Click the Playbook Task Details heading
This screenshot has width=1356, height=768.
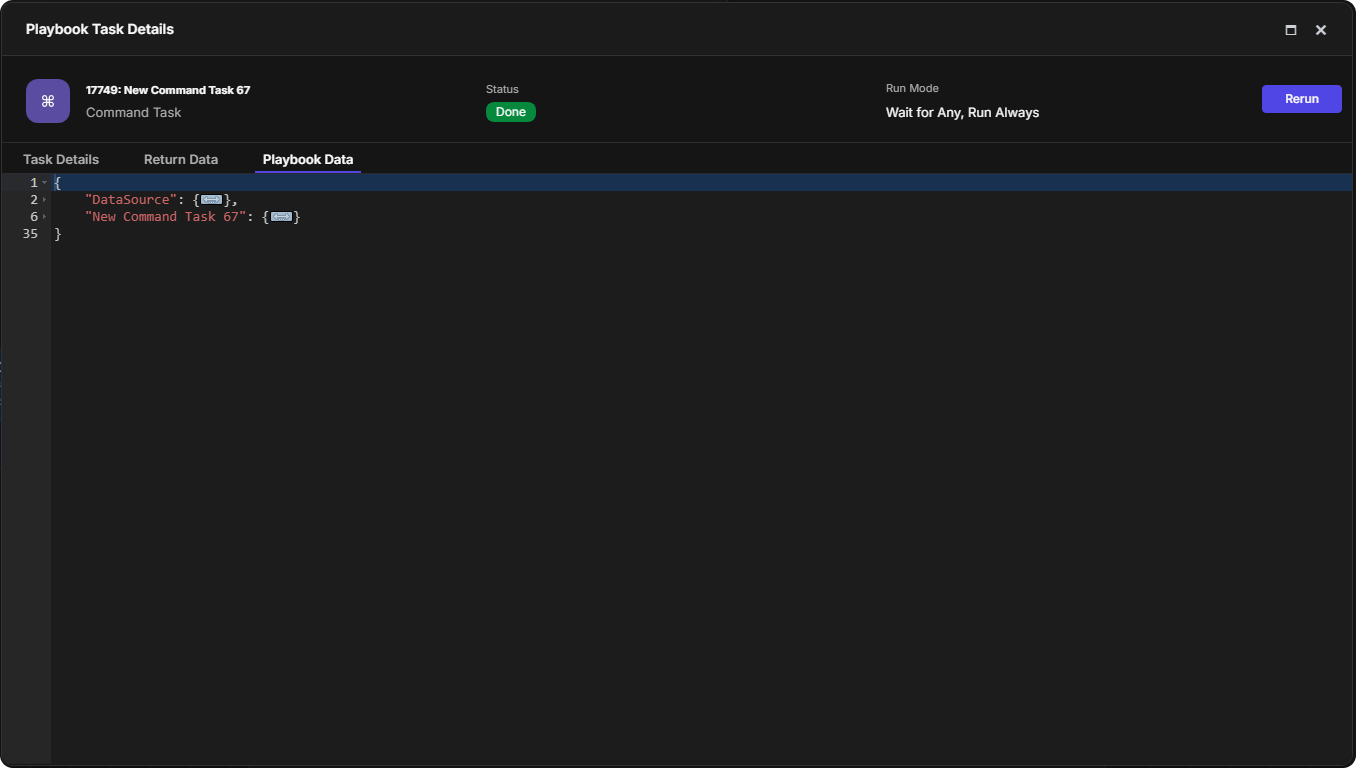[x=100, y=30]
